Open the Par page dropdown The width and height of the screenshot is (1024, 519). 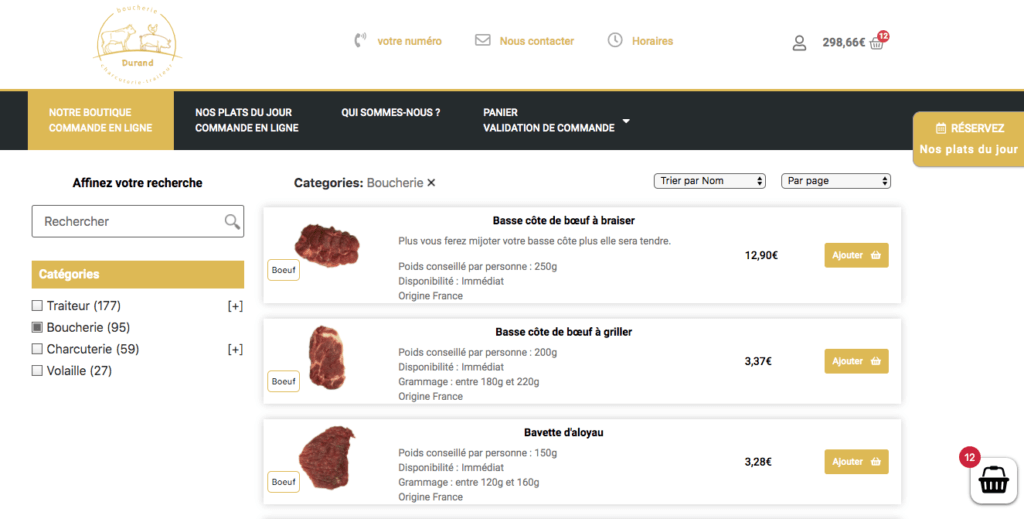click(836, 181)
